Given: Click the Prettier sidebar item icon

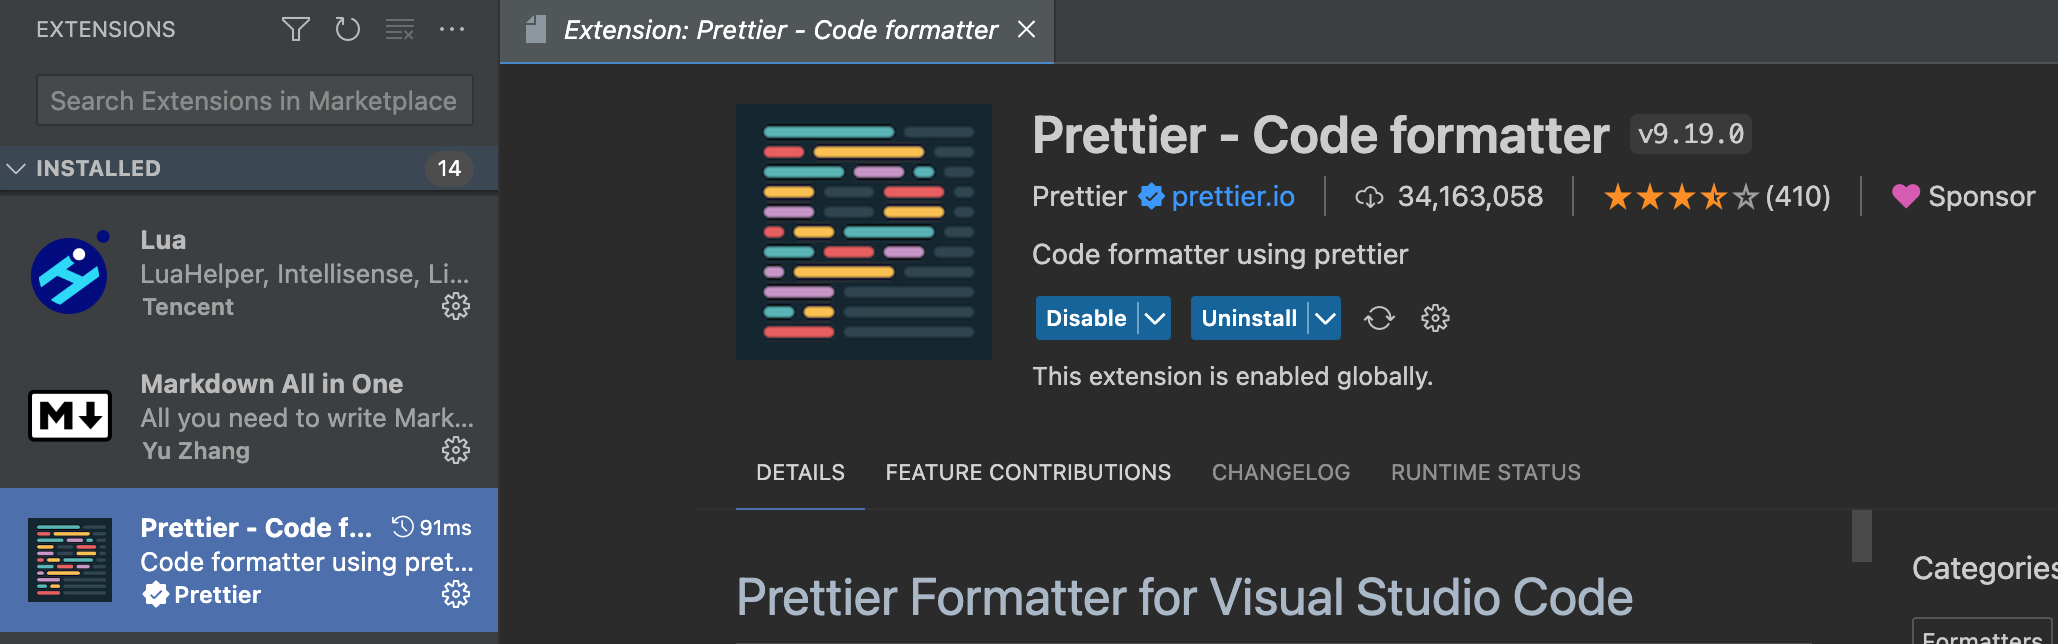Looking at the screenshot, I should pos(69,559).
